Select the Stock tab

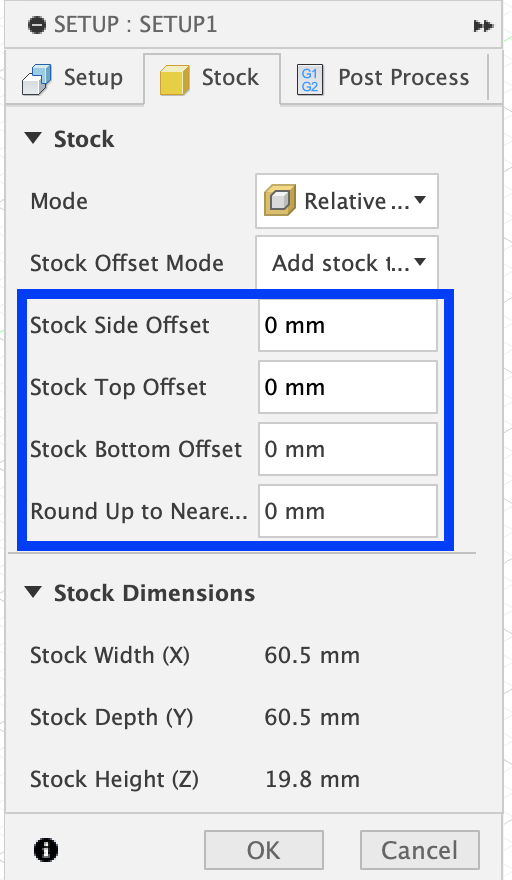pyautogui.click(x=212, y=79)
